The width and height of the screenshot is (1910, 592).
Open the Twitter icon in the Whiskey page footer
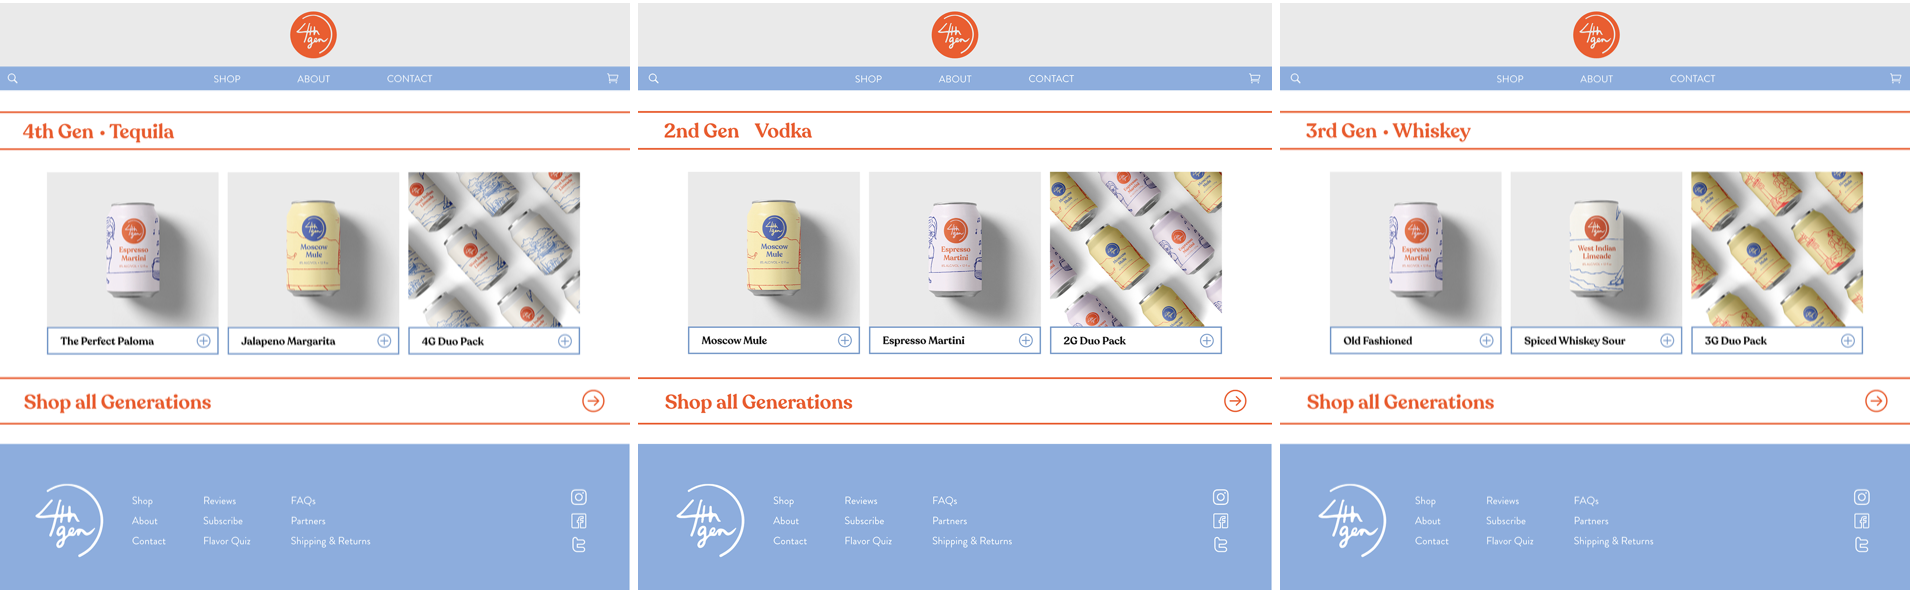click(1862, 545)
